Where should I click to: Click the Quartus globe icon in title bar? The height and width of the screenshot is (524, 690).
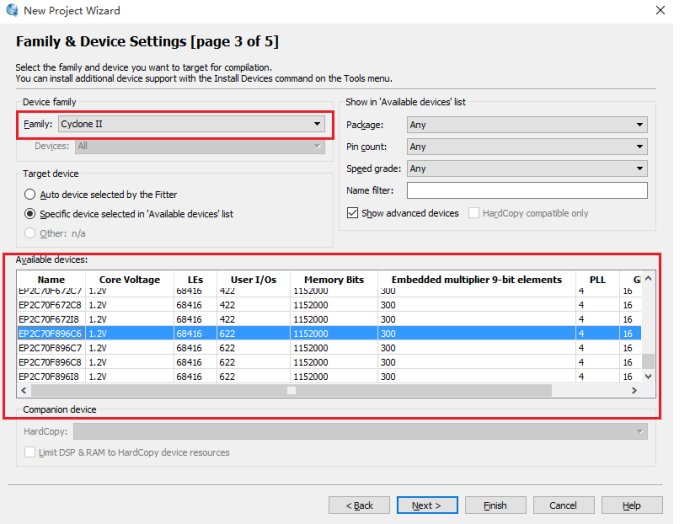tap(12, 10)
